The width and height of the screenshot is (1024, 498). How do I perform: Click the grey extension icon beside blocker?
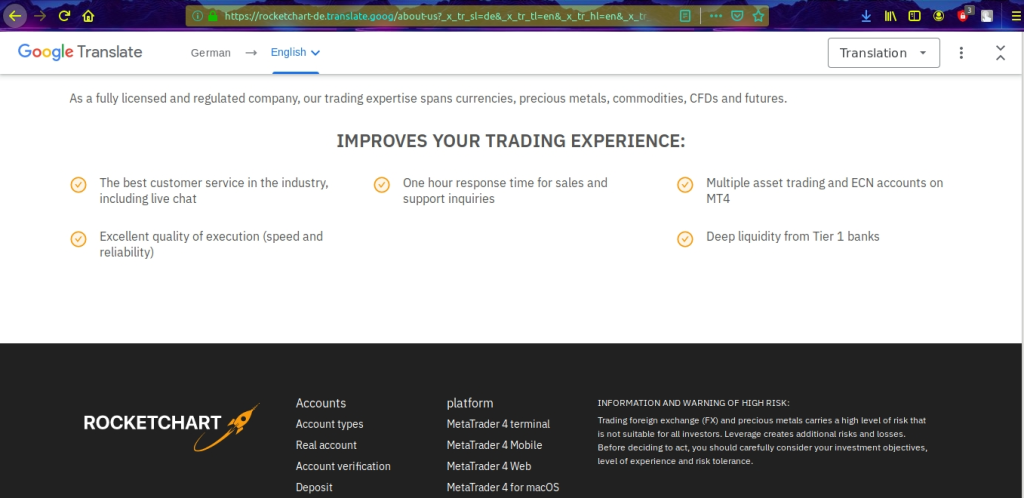(x=987, y=16)
